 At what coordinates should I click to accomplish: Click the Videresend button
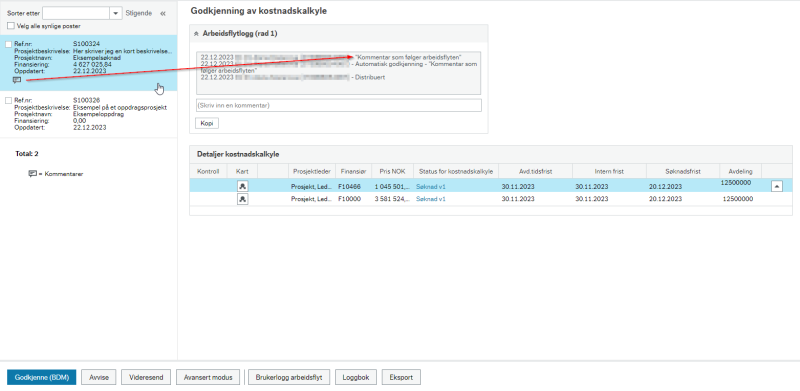[x=146, y=377]
